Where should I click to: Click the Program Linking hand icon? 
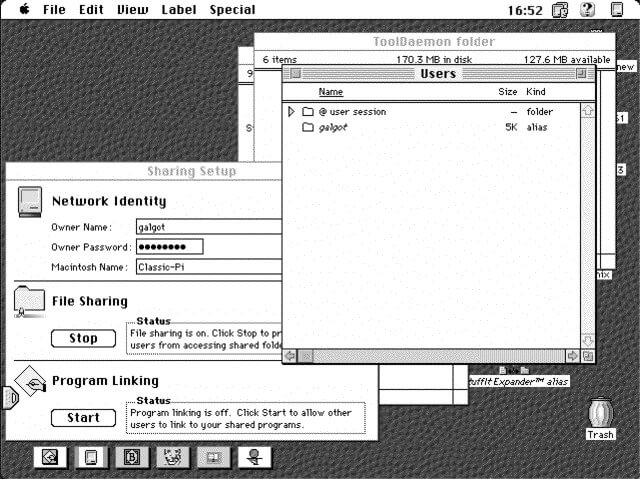(31, 385)
